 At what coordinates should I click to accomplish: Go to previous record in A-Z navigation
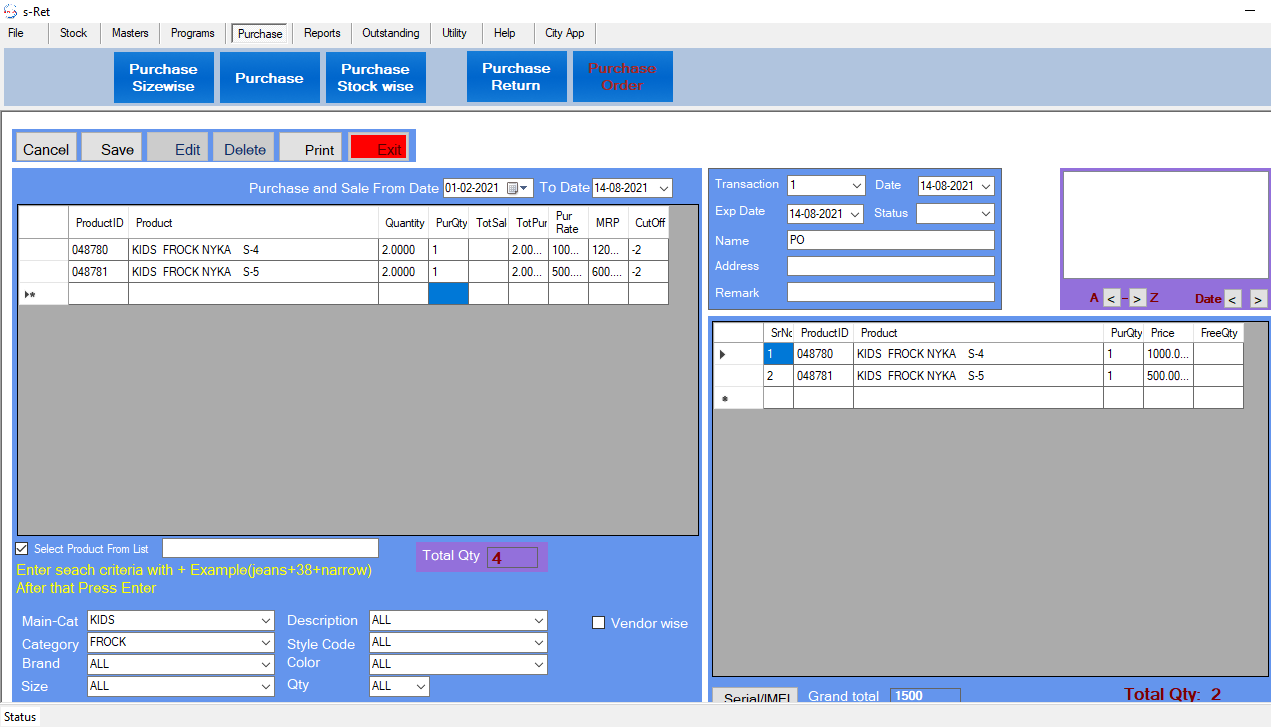1111,299
